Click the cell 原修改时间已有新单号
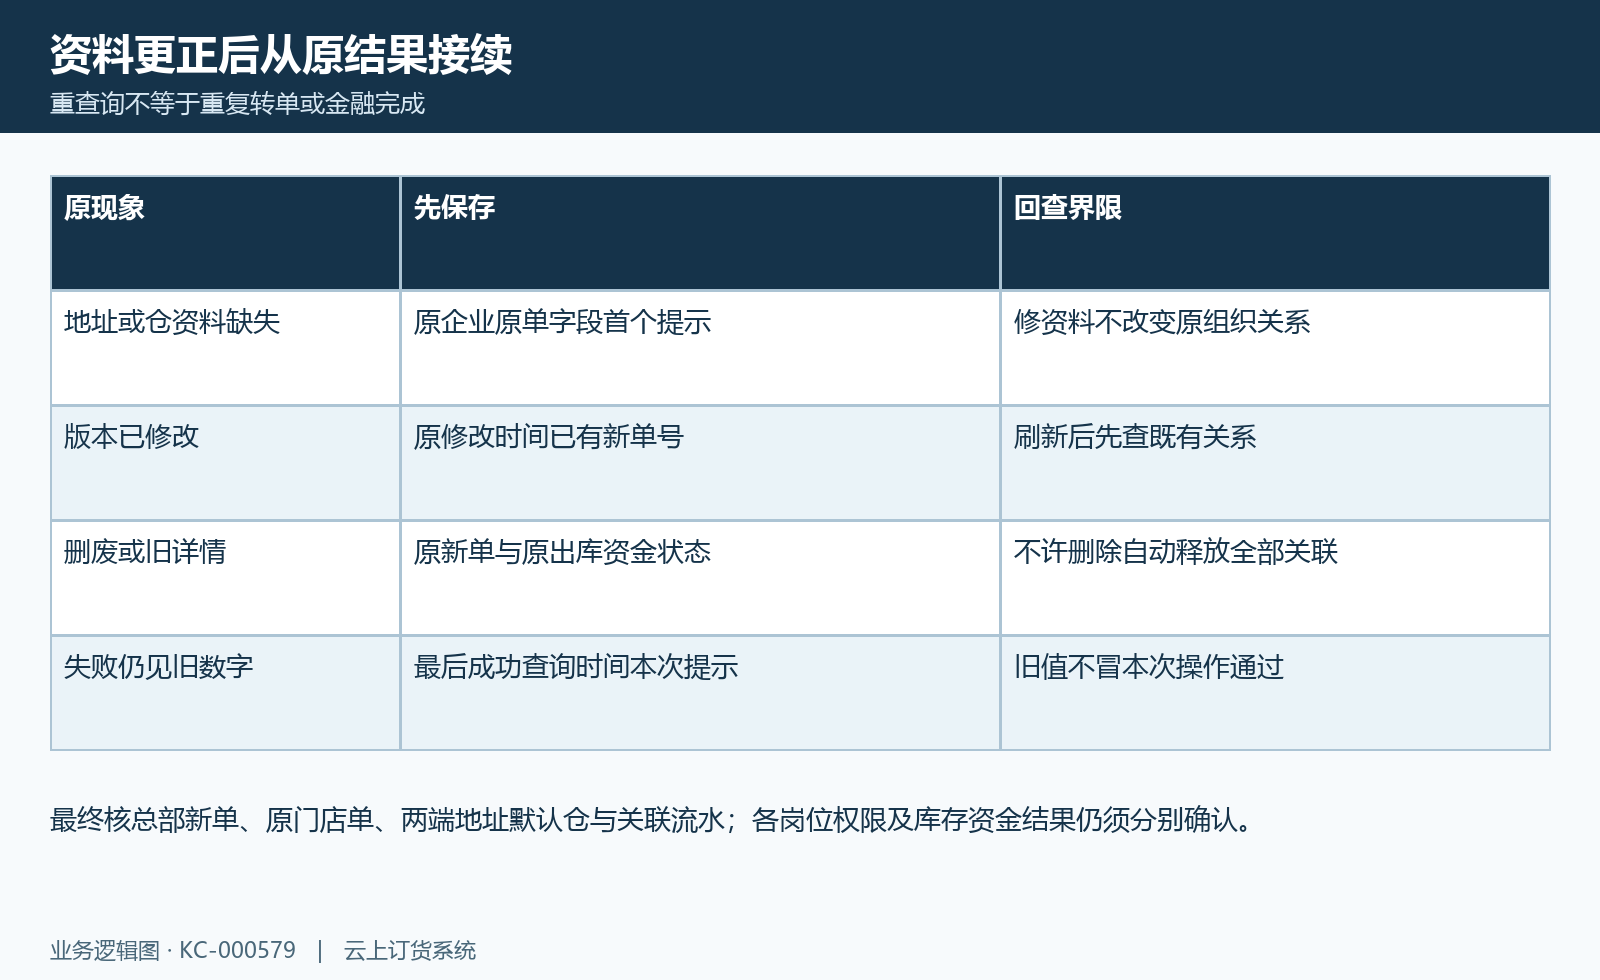The image size is (1600, 980). pyautogui.click(x=700, y=463)
